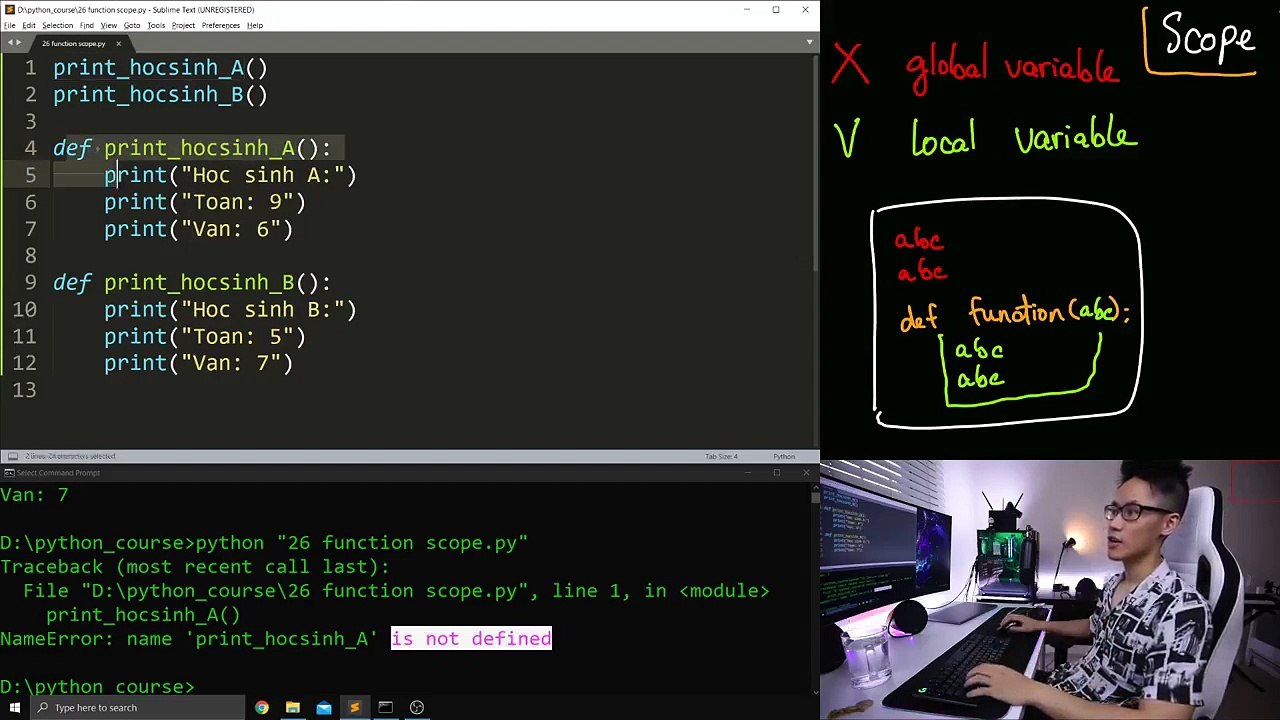1280x720 pixels.
Task: Open the Python syntax selector
Action: (784, 456)
